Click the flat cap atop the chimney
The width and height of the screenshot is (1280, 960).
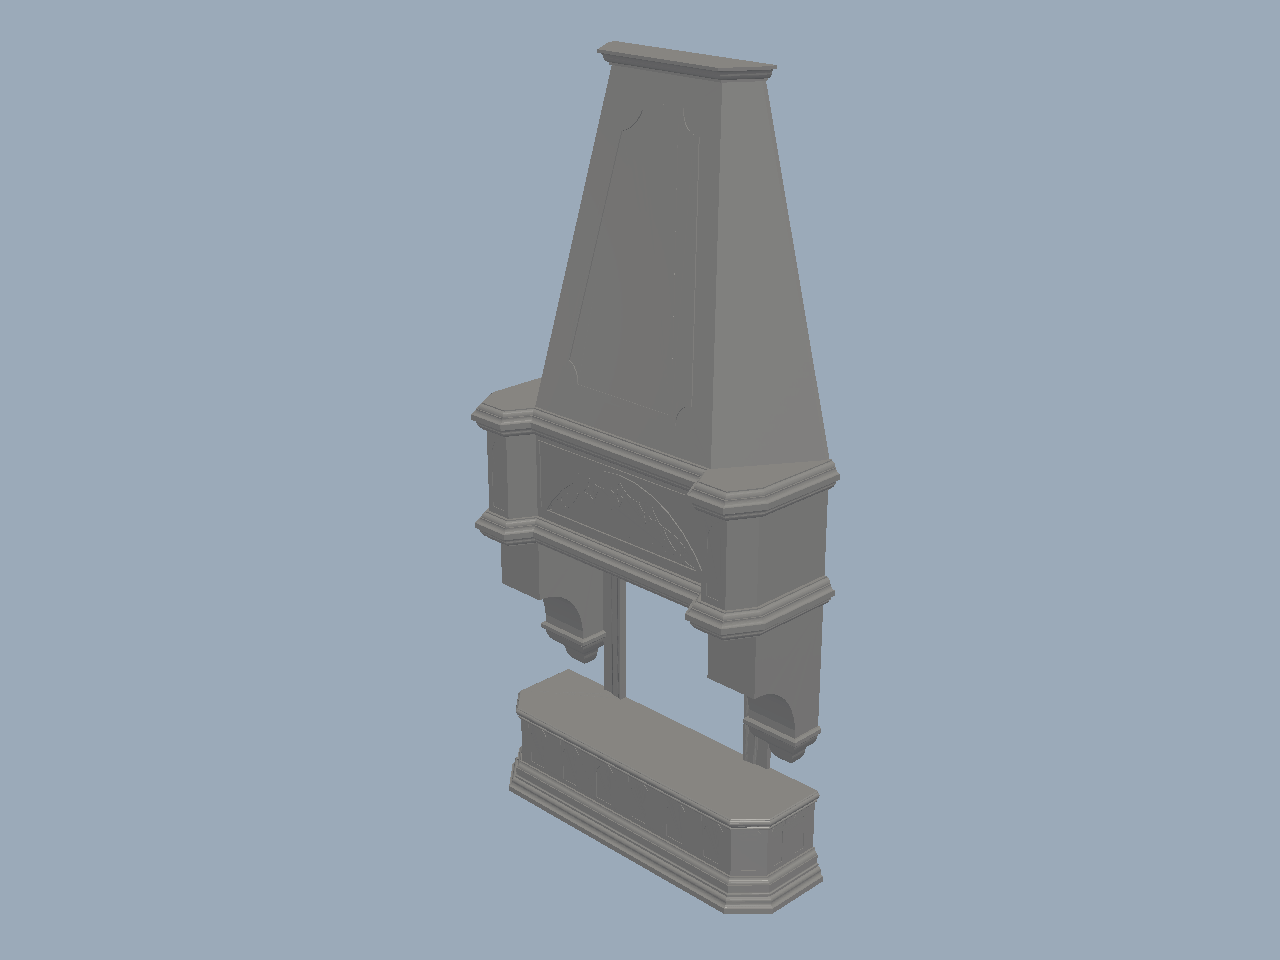[x=686, y=60]
